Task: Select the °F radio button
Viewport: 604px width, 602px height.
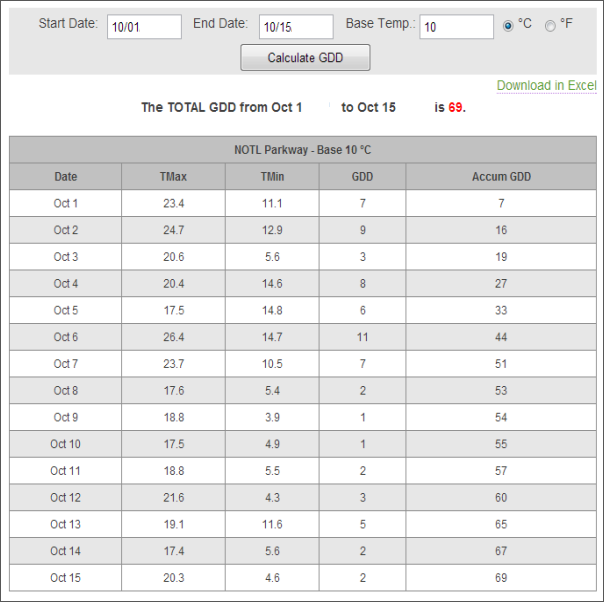Action: [550, 26]
